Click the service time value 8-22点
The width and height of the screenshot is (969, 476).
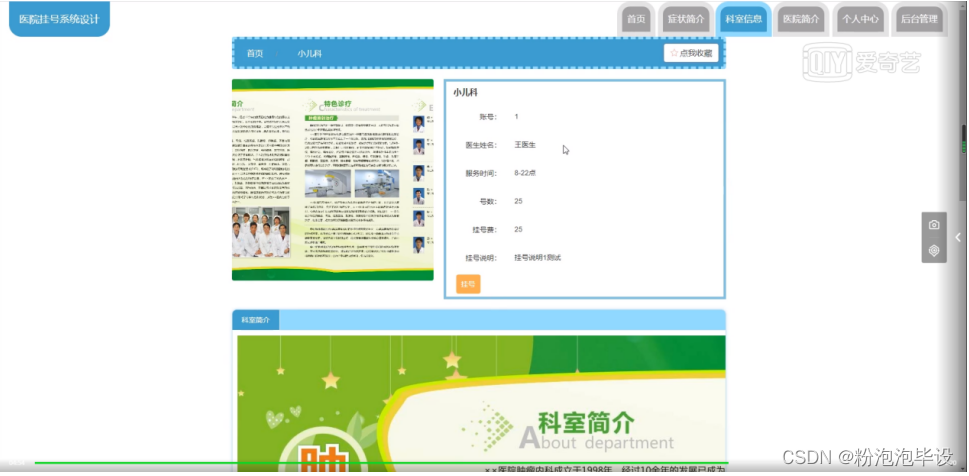coord(525,173)
